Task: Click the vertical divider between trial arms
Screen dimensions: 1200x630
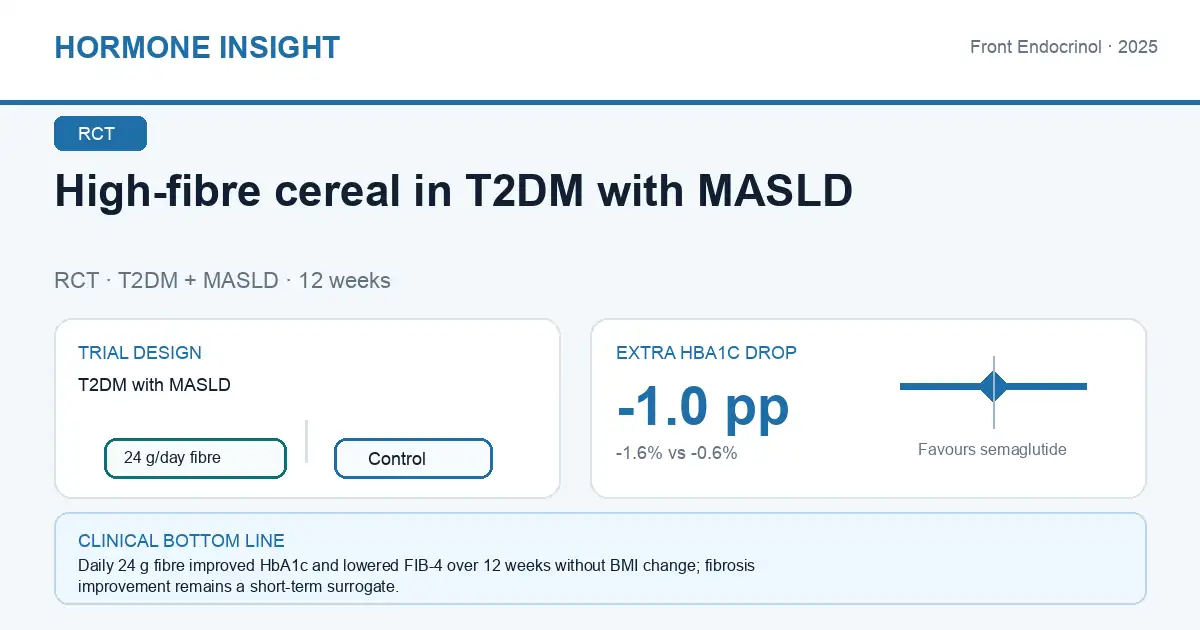Action: 306,441
